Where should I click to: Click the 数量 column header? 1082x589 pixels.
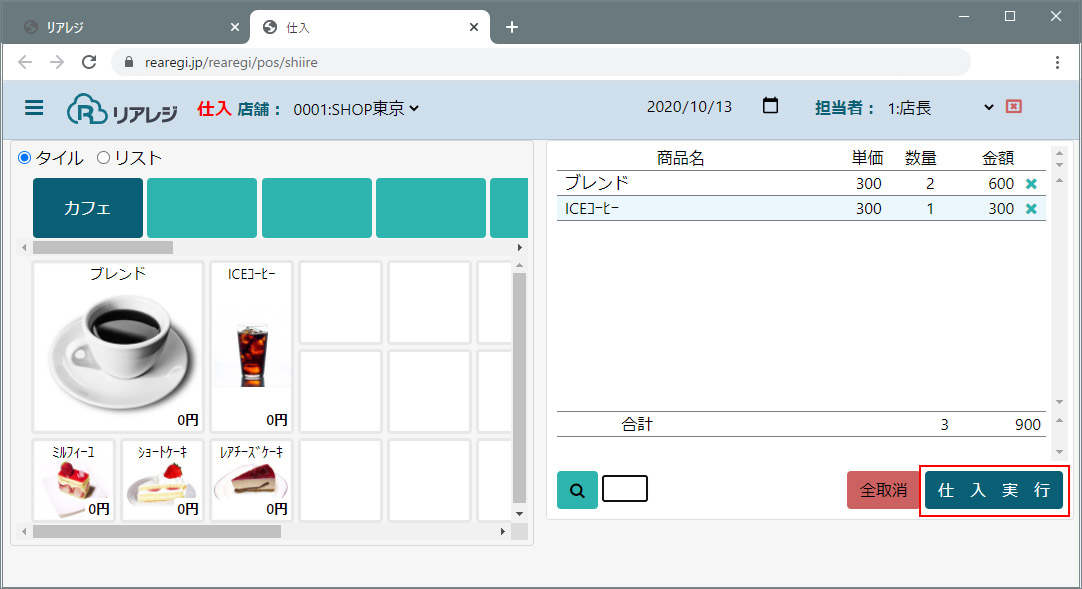click(921, 158)
